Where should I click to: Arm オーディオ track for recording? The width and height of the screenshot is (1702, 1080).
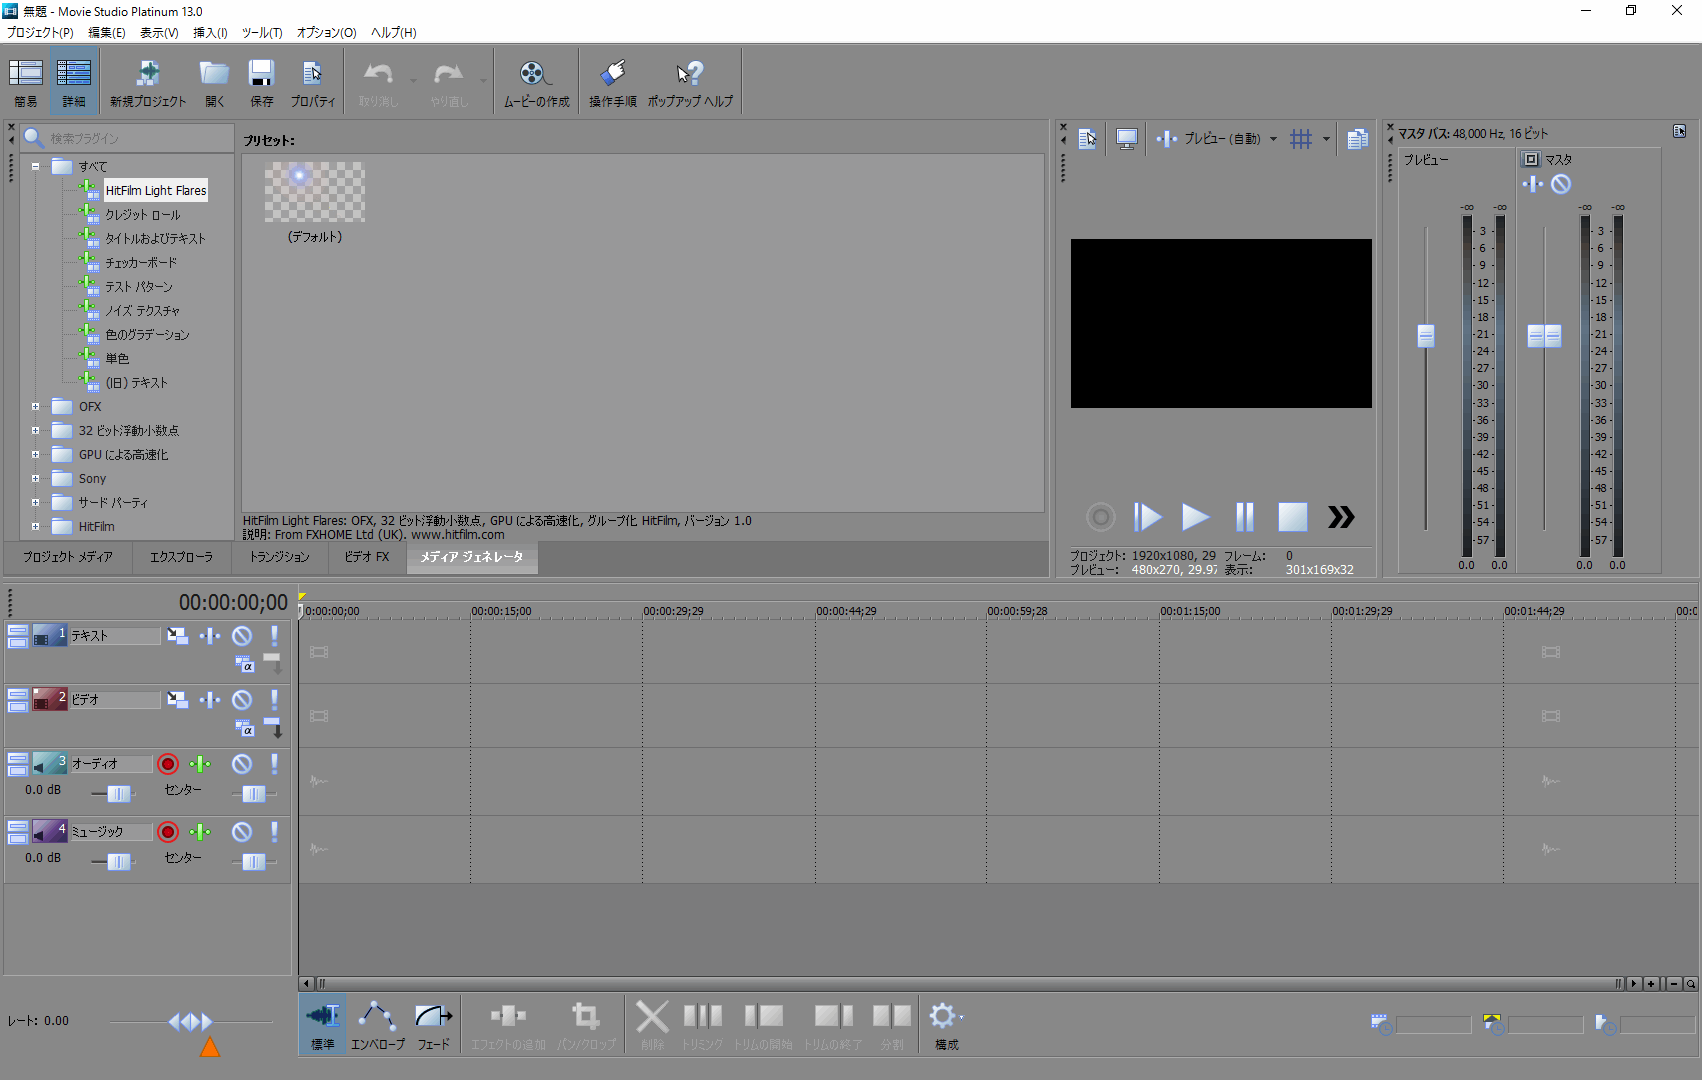point(168,764)
